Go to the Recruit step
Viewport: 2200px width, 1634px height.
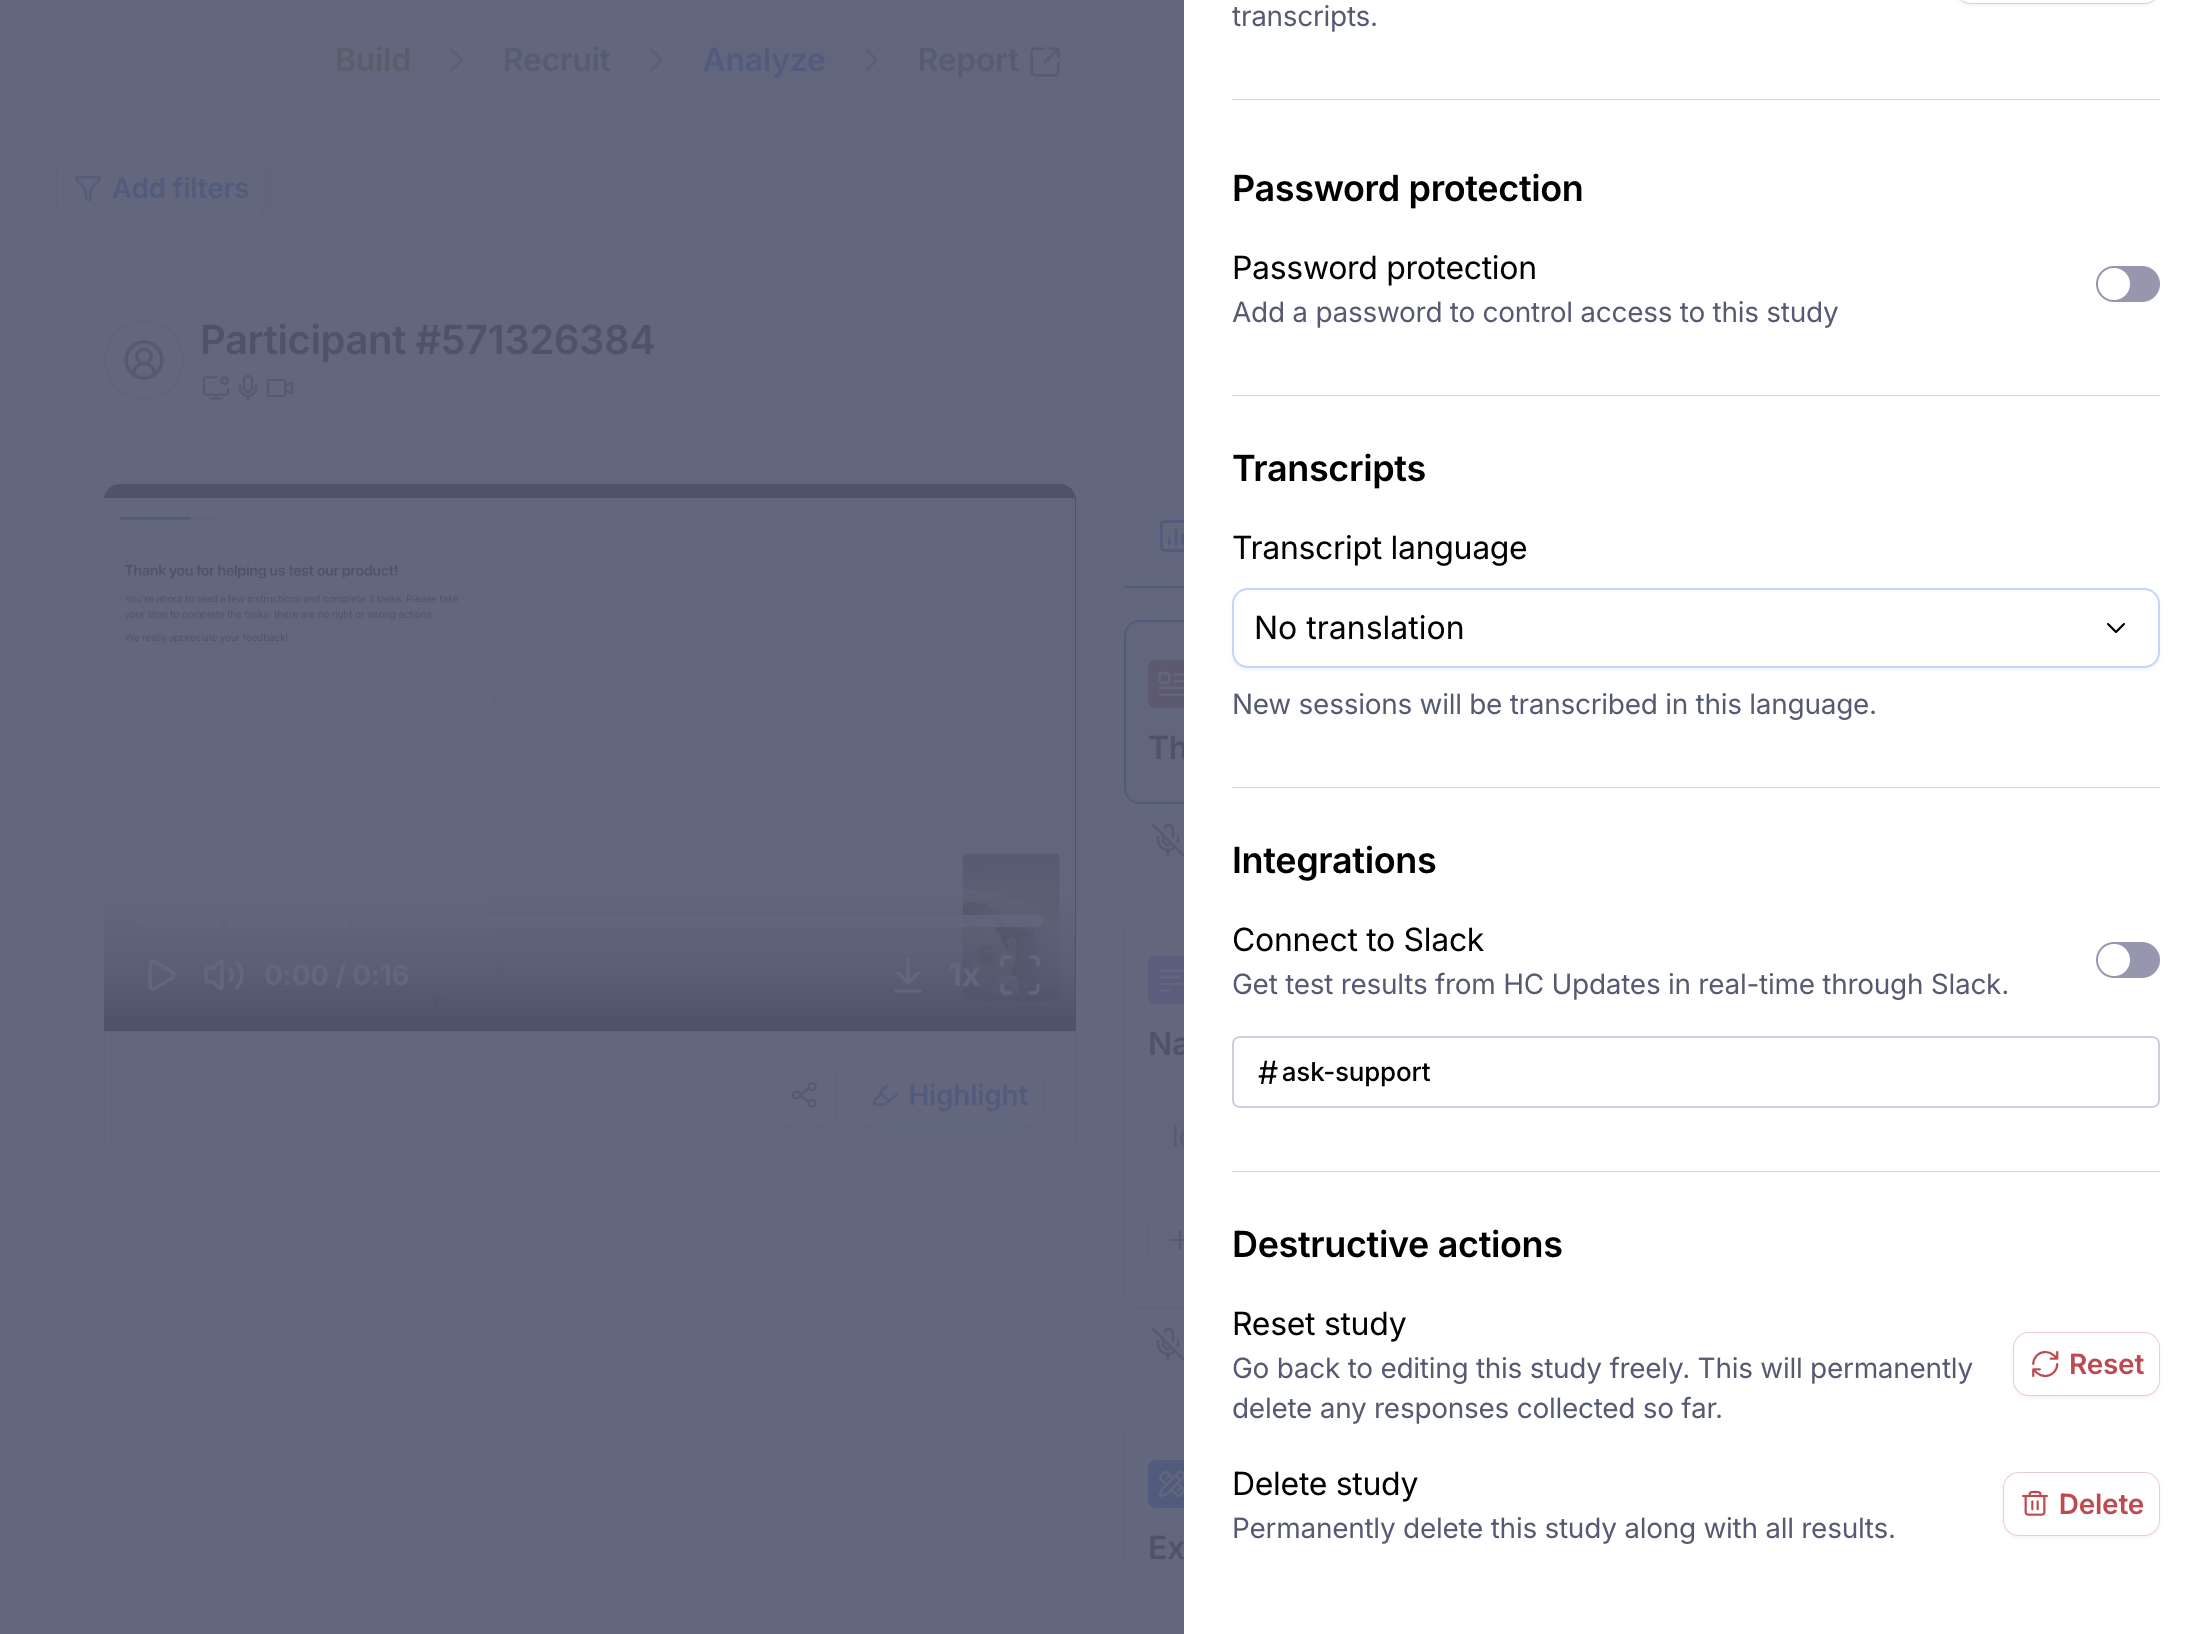pos(556,60)
